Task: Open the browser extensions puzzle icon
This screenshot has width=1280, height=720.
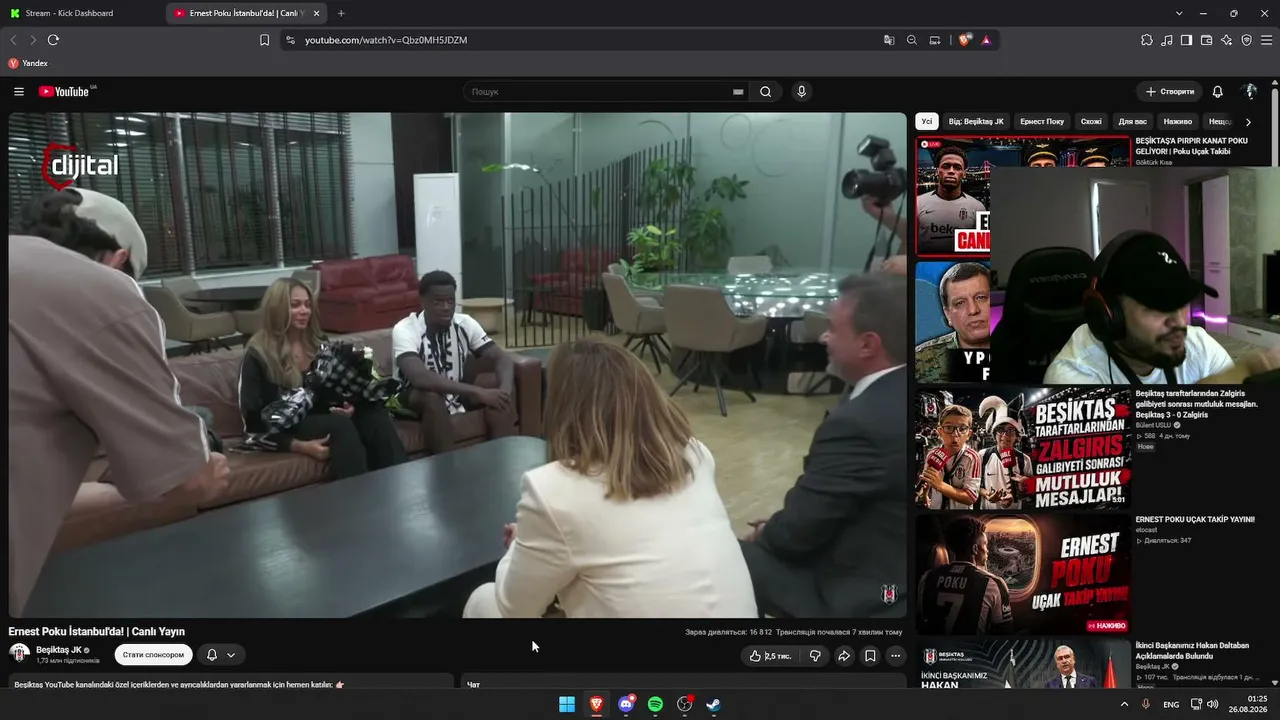Action: pyautogui.click(x=1147, y=40)
